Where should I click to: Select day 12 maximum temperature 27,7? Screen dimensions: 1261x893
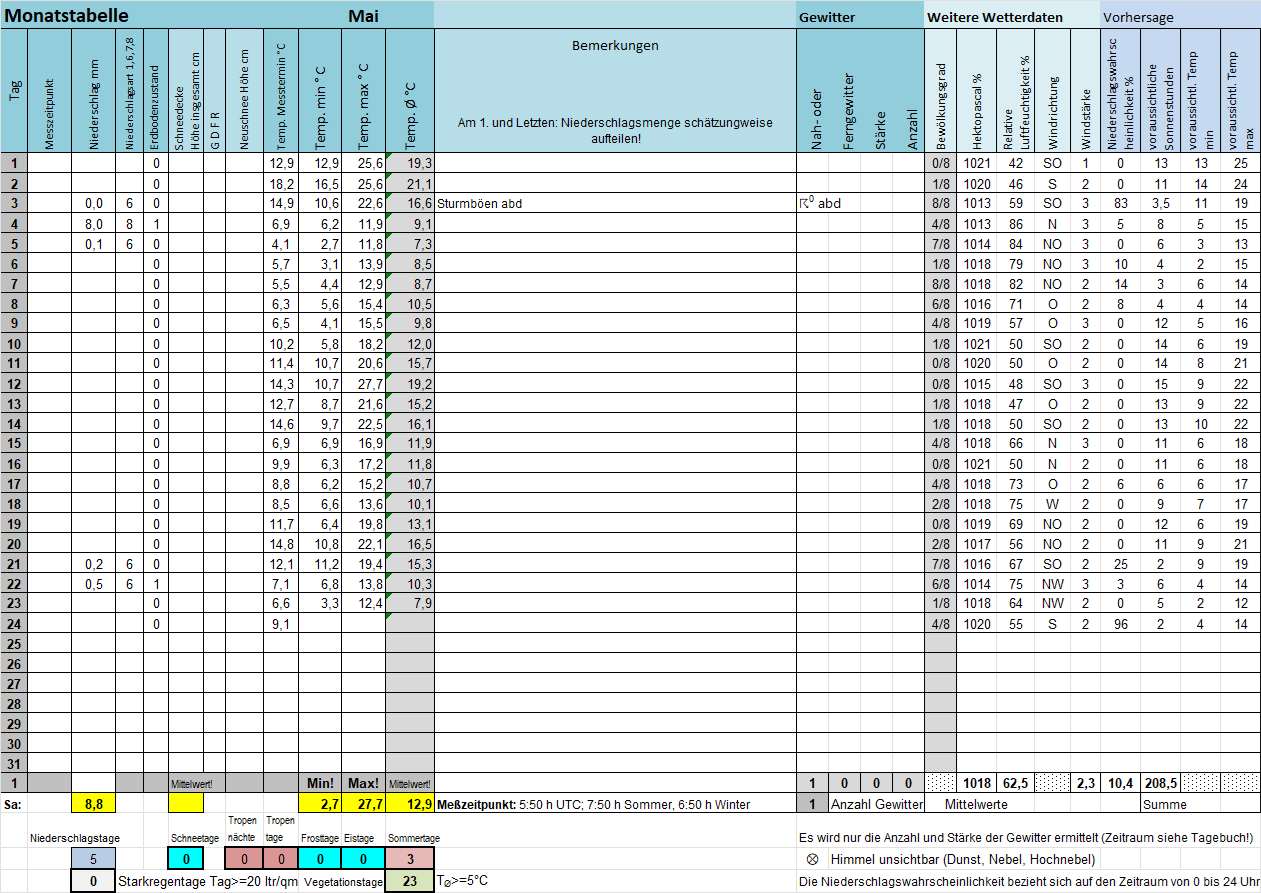363,383
